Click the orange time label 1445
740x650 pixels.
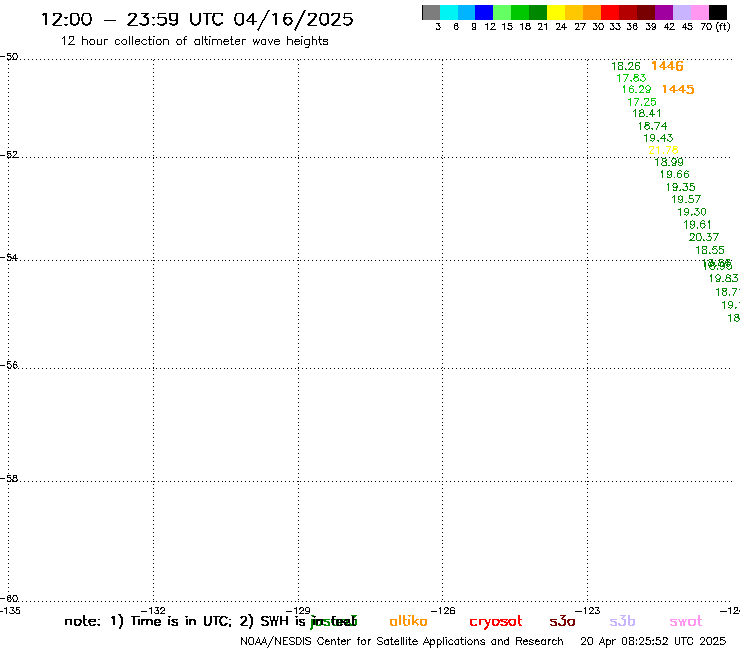click(x=678, y=89)
